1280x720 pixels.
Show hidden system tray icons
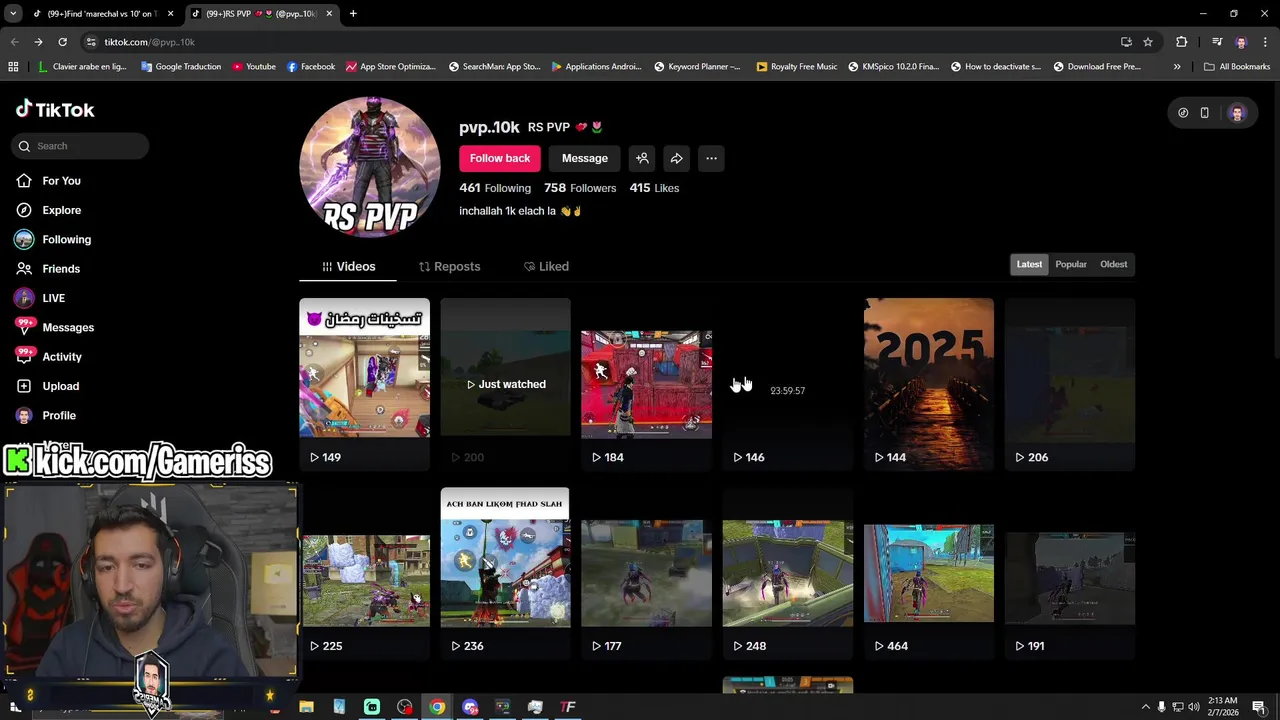(1146, 707)
